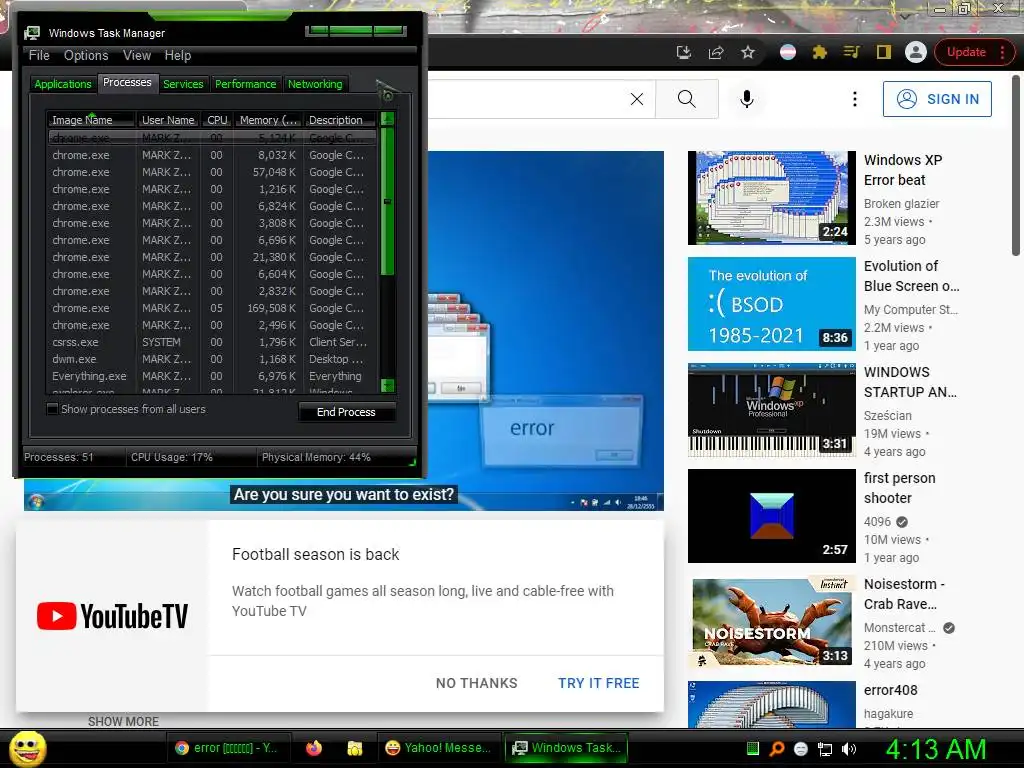Screen dimensions: 1024x768
Task: Select the dwm.exe process row
Action: point(212,359)
